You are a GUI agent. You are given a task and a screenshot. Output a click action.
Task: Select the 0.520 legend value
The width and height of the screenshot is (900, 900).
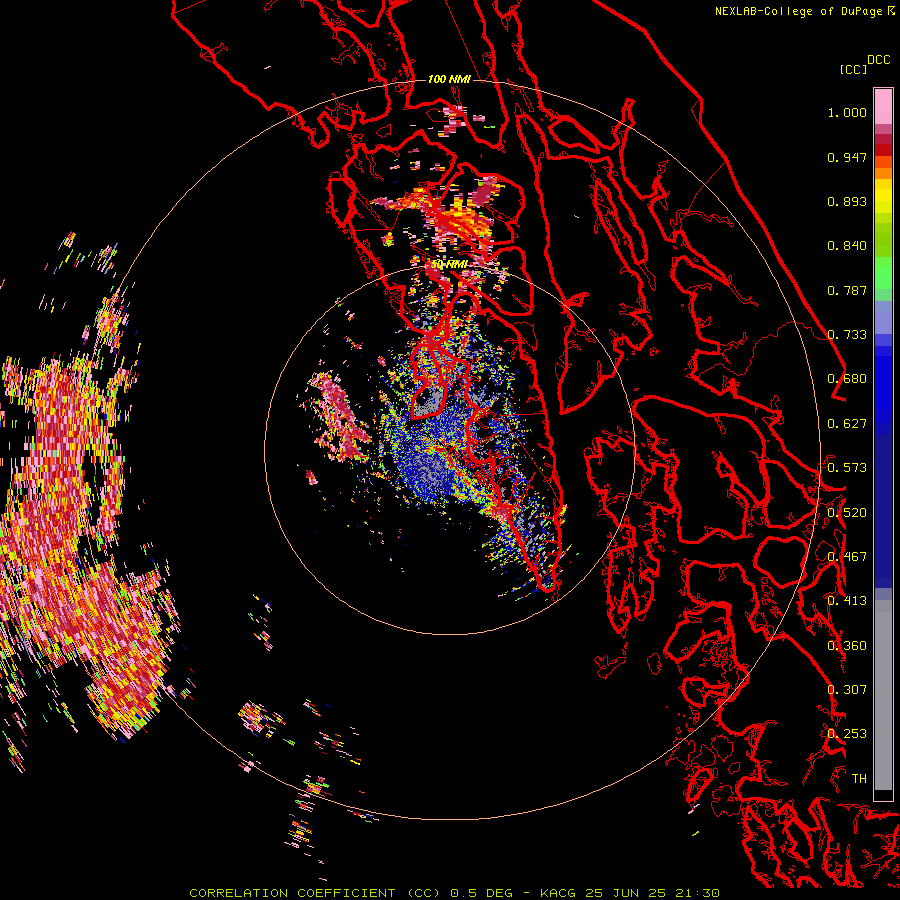(x=847, y=513)
